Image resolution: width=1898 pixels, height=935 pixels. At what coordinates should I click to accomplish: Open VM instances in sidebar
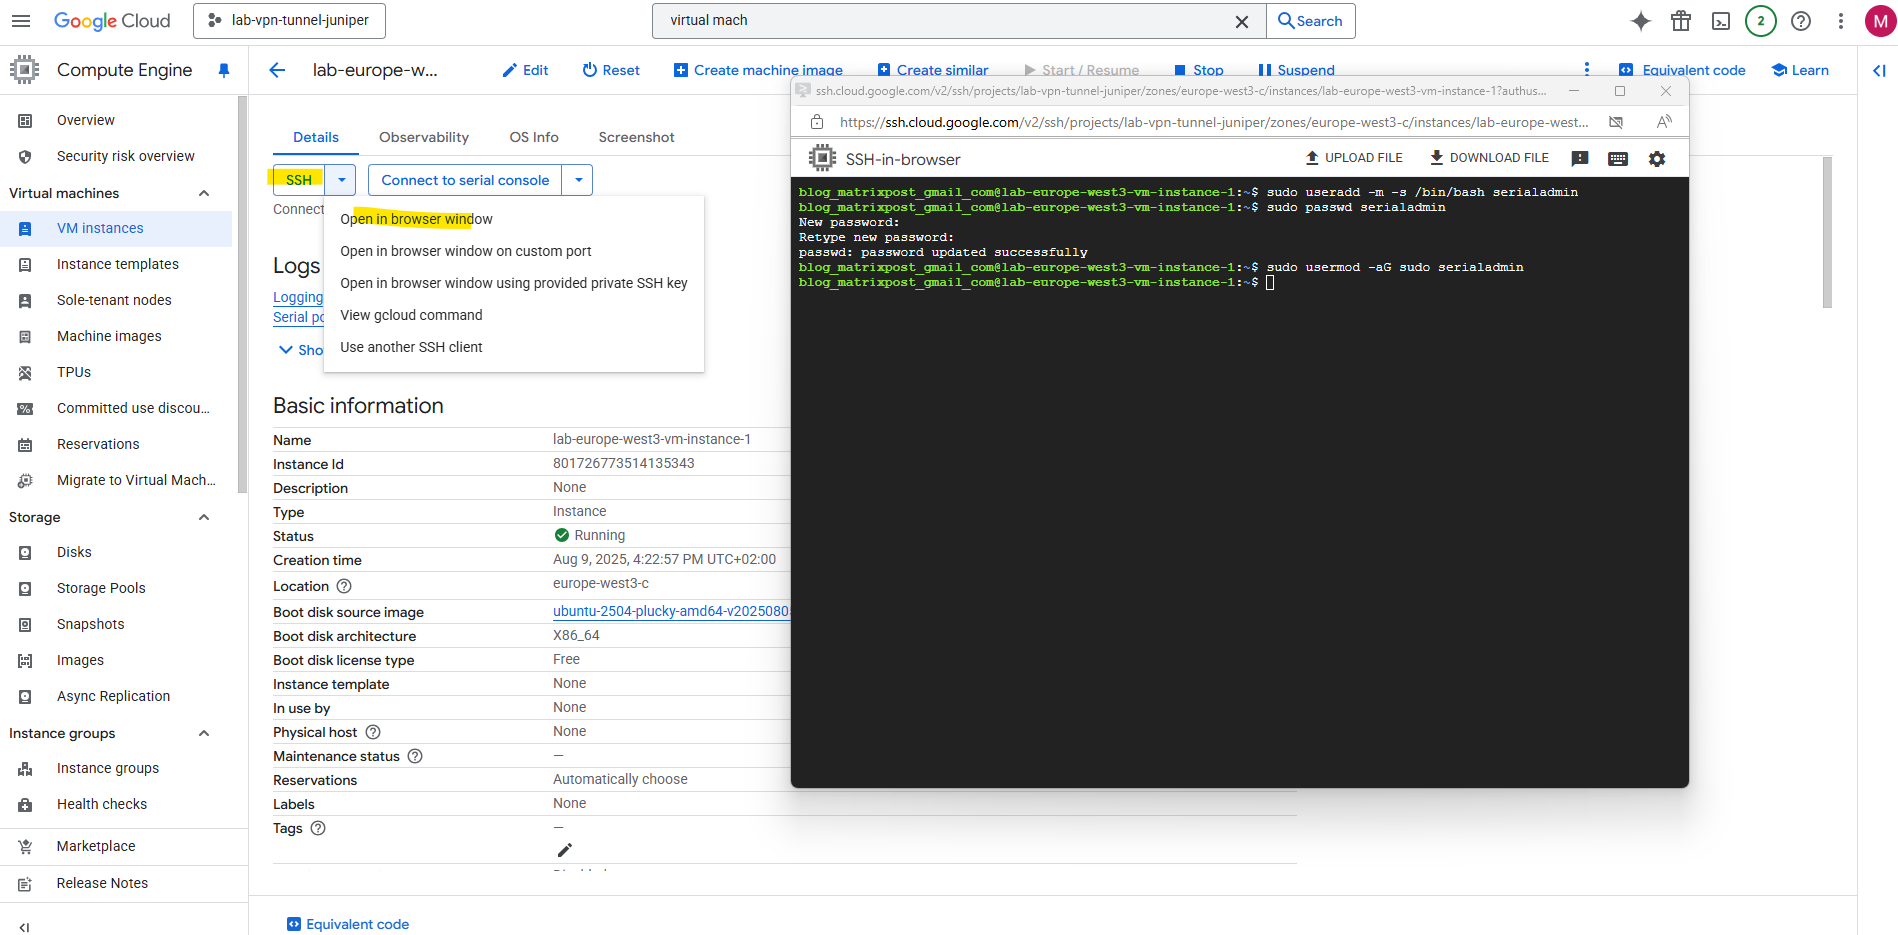click(x=116, y=228)
